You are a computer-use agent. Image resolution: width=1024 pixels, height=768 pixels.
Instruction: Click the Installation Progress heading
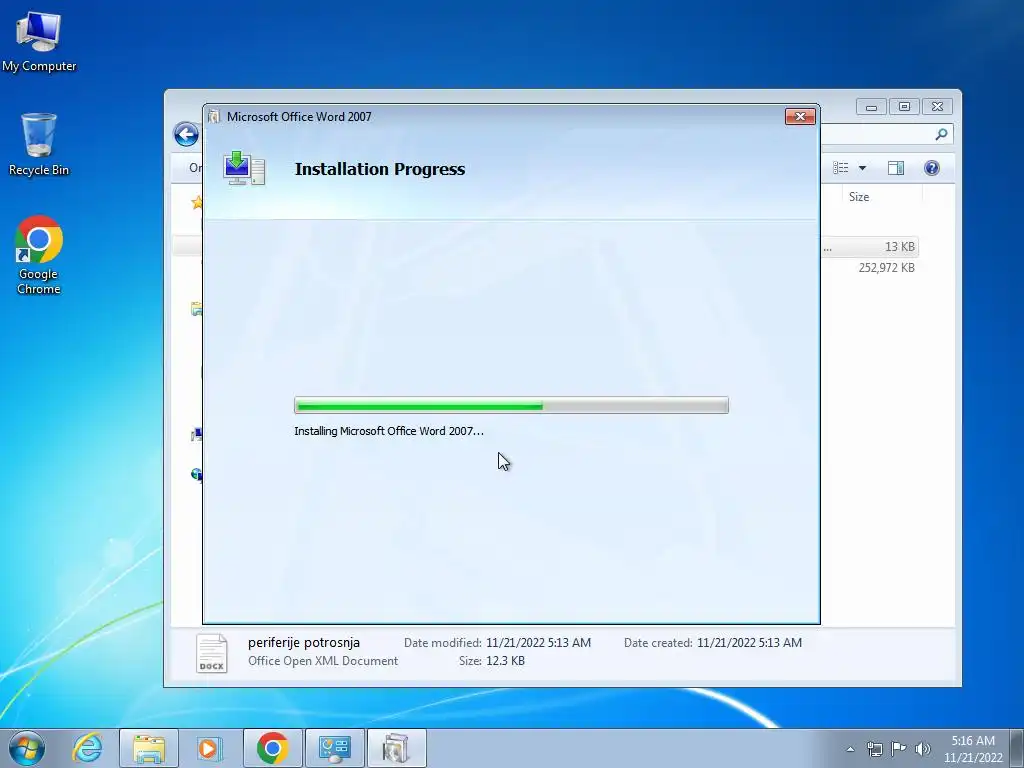(x=380, y=169)
